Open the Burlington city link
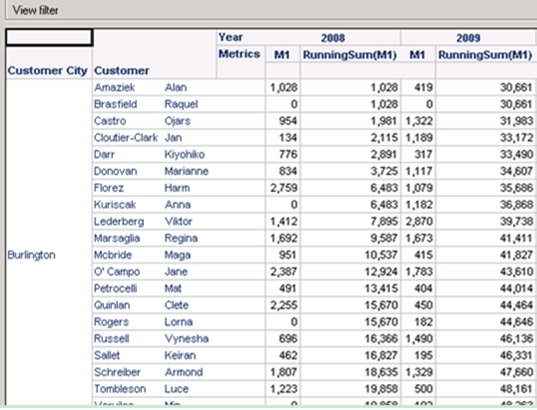 click(32, 255)
